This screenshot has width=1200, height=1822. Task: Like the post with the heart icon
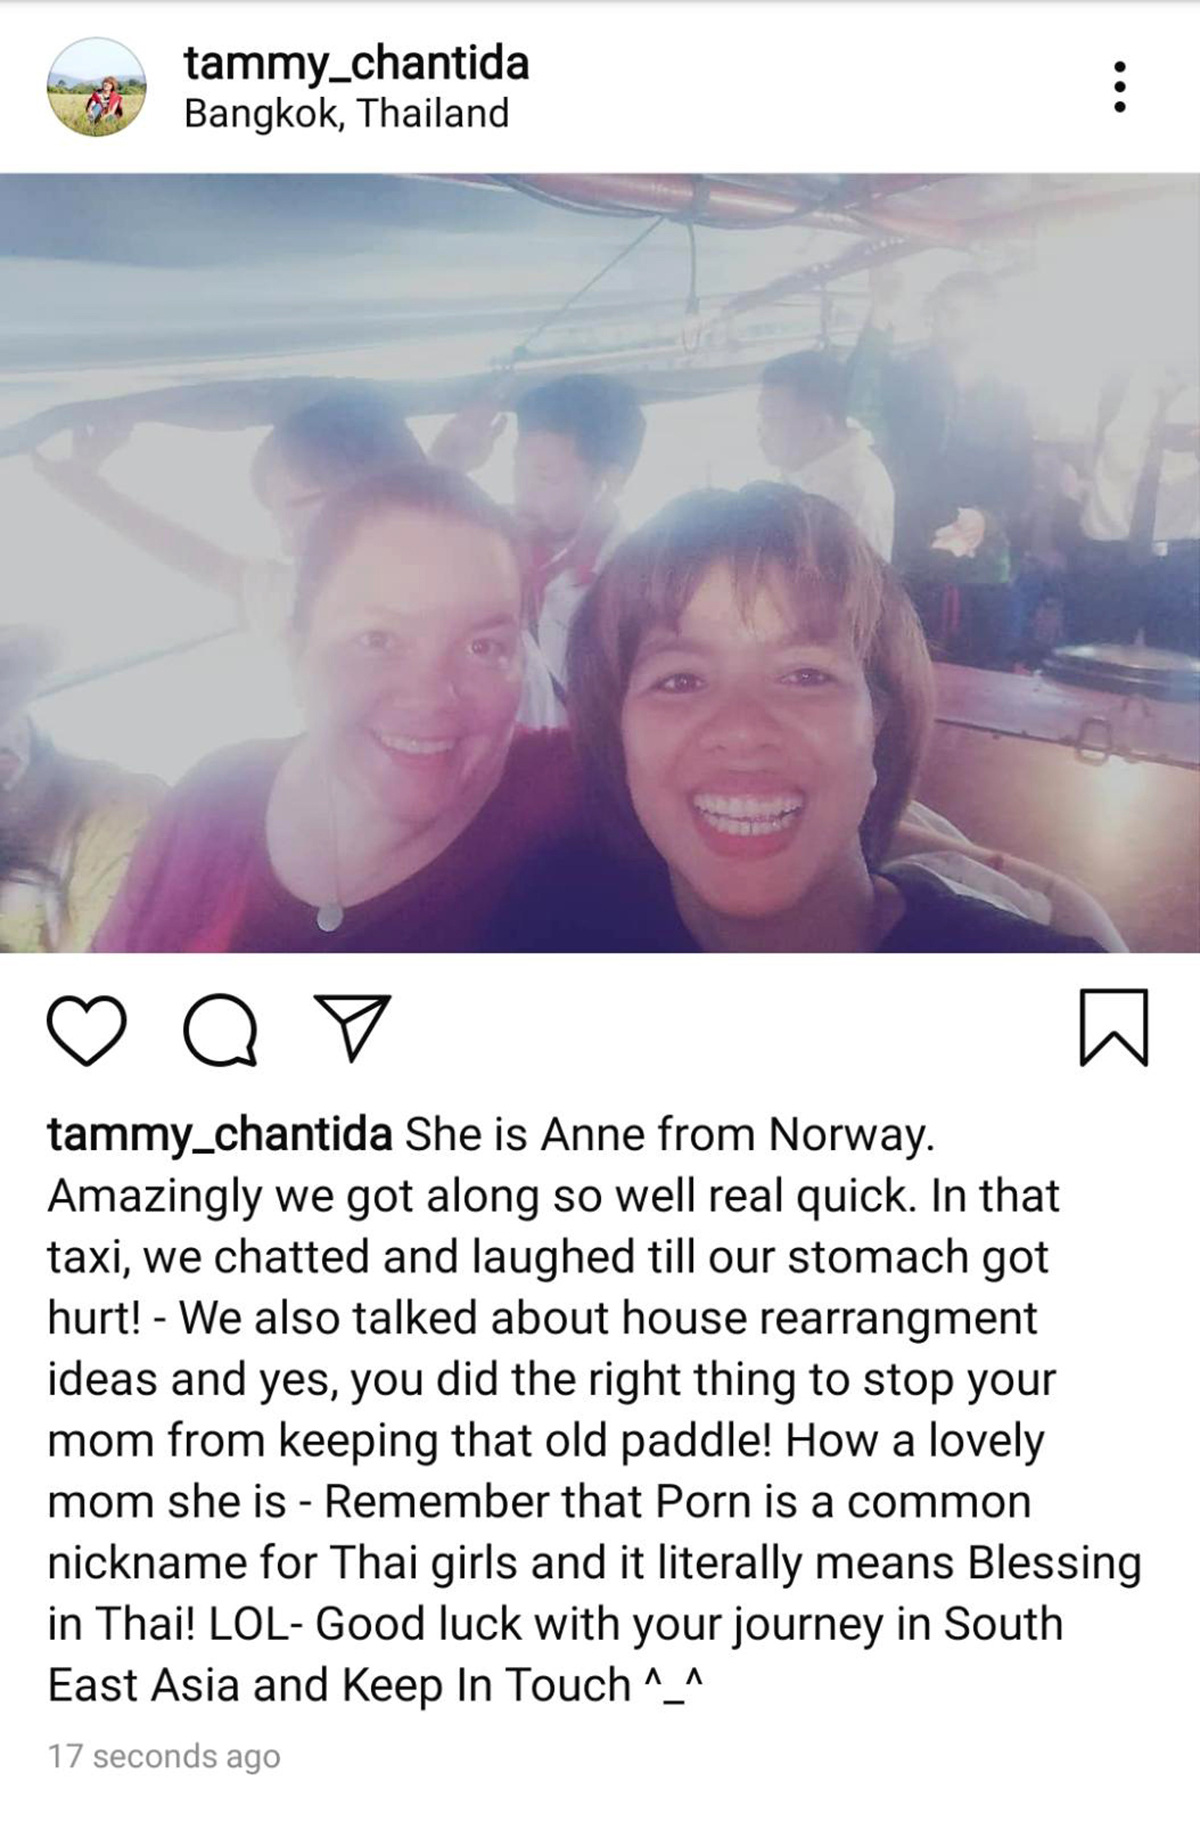(x=87, y=1030)
